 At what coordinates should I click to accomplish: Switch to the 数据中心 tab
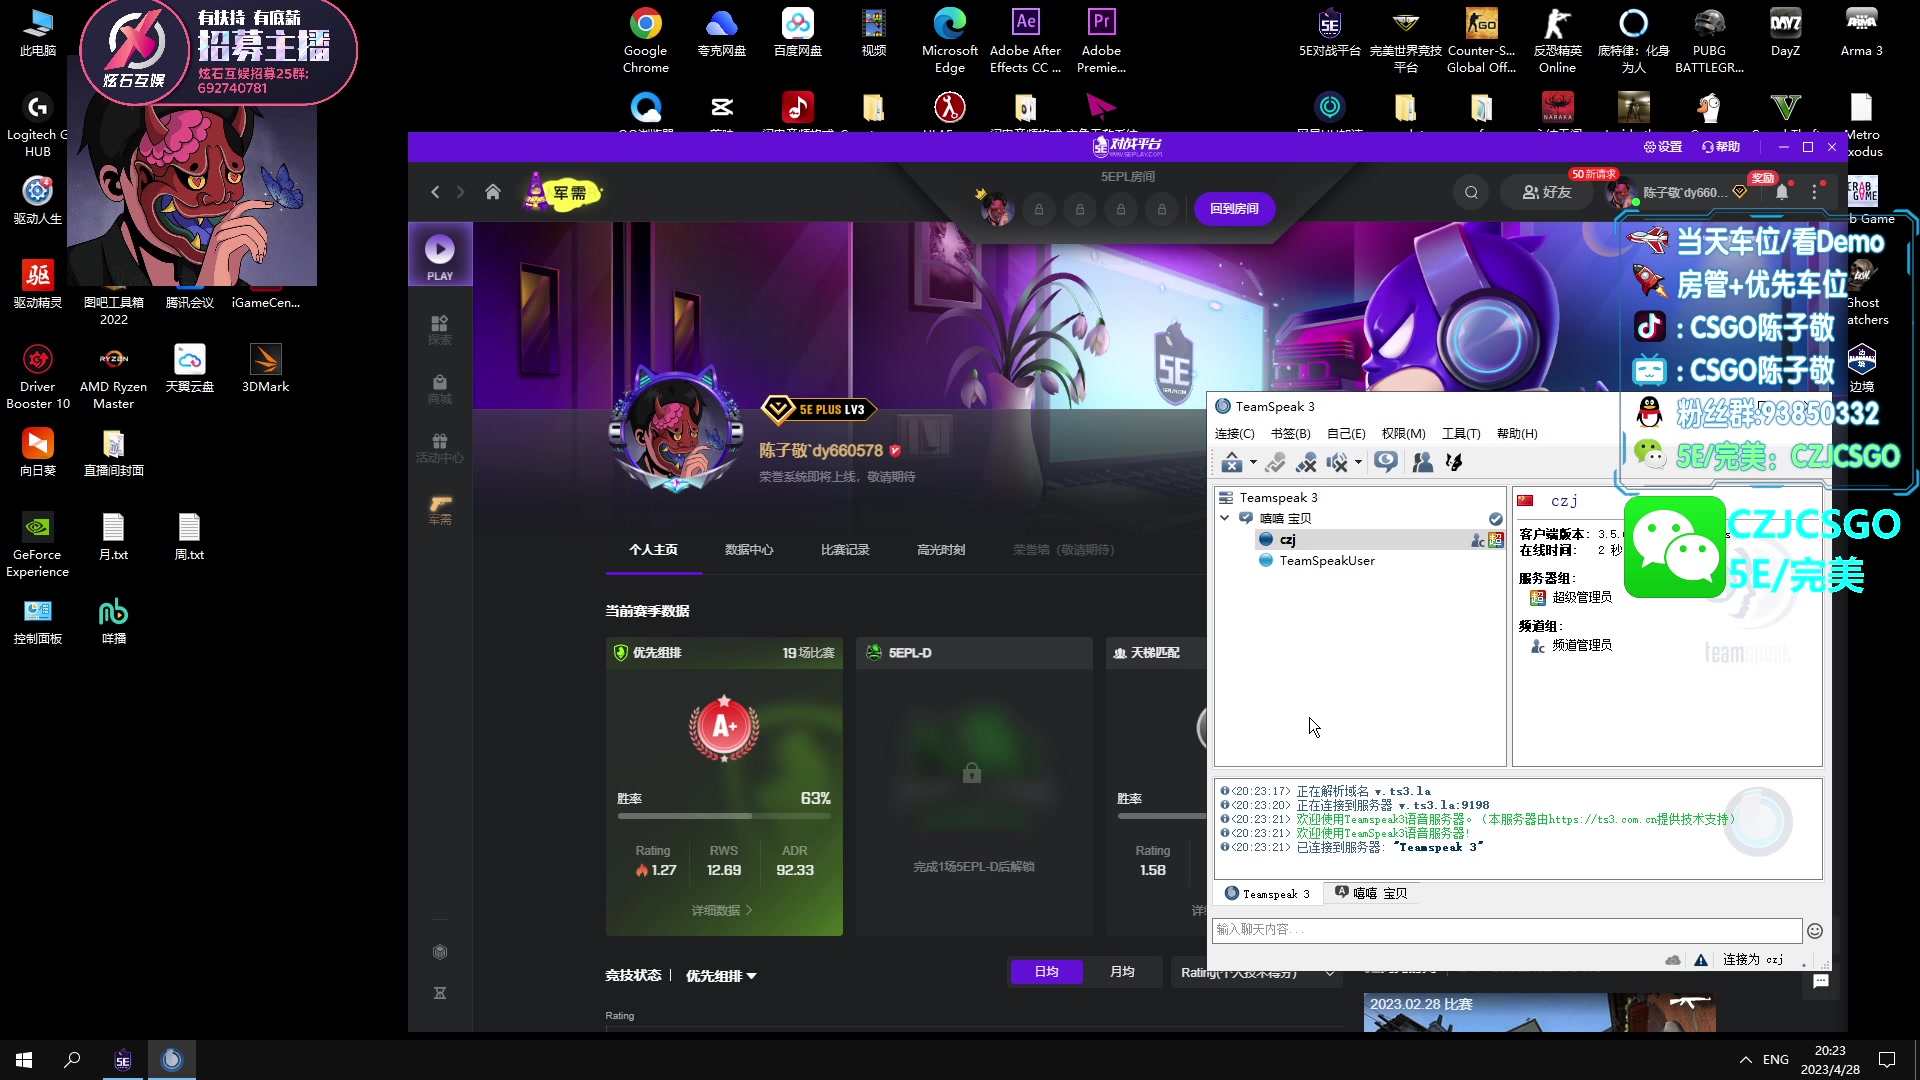(749, 550)
